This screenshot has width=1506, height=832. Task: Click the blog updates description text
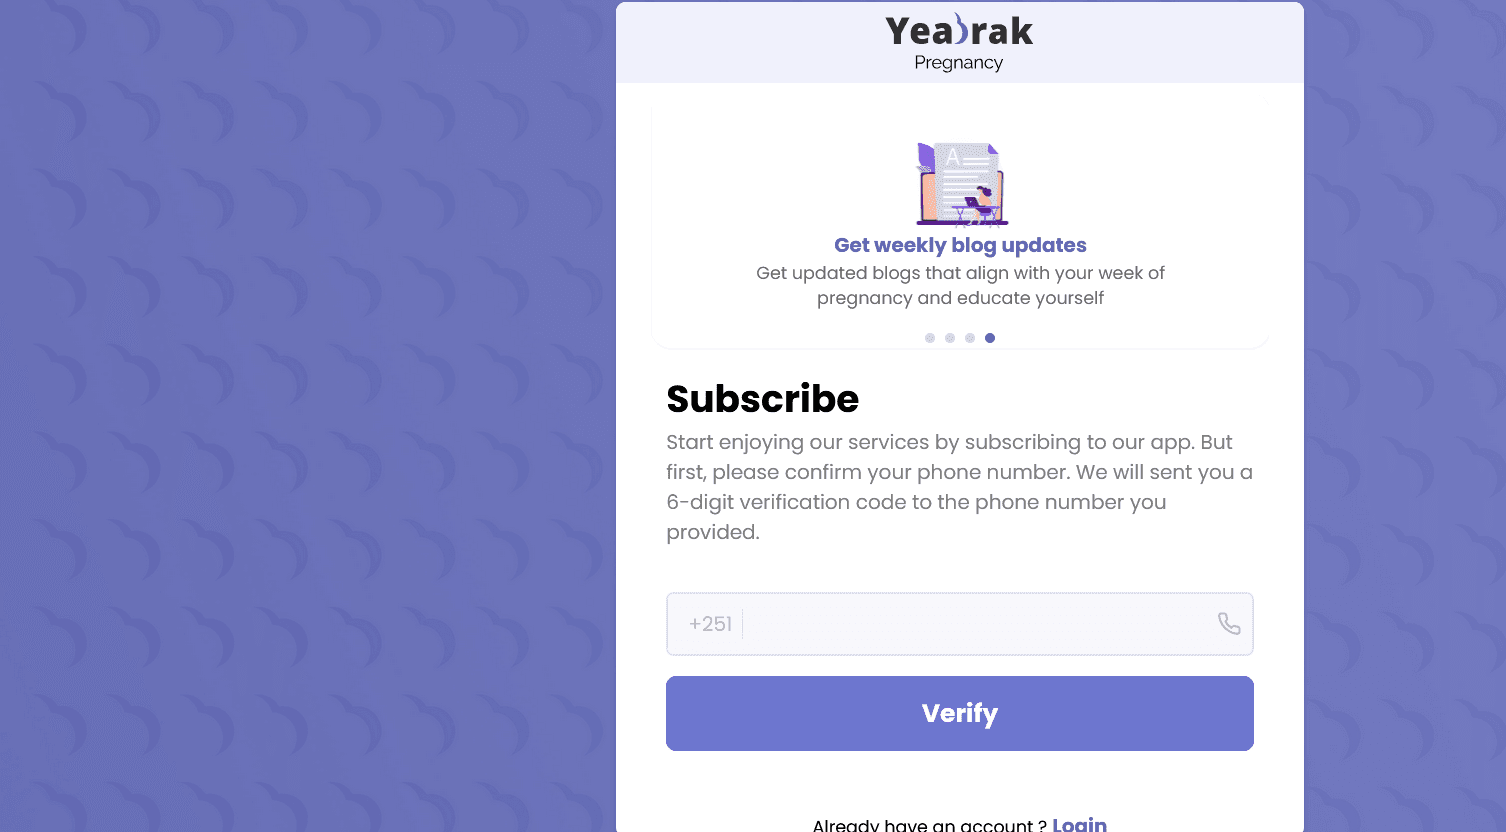point(960,285)
